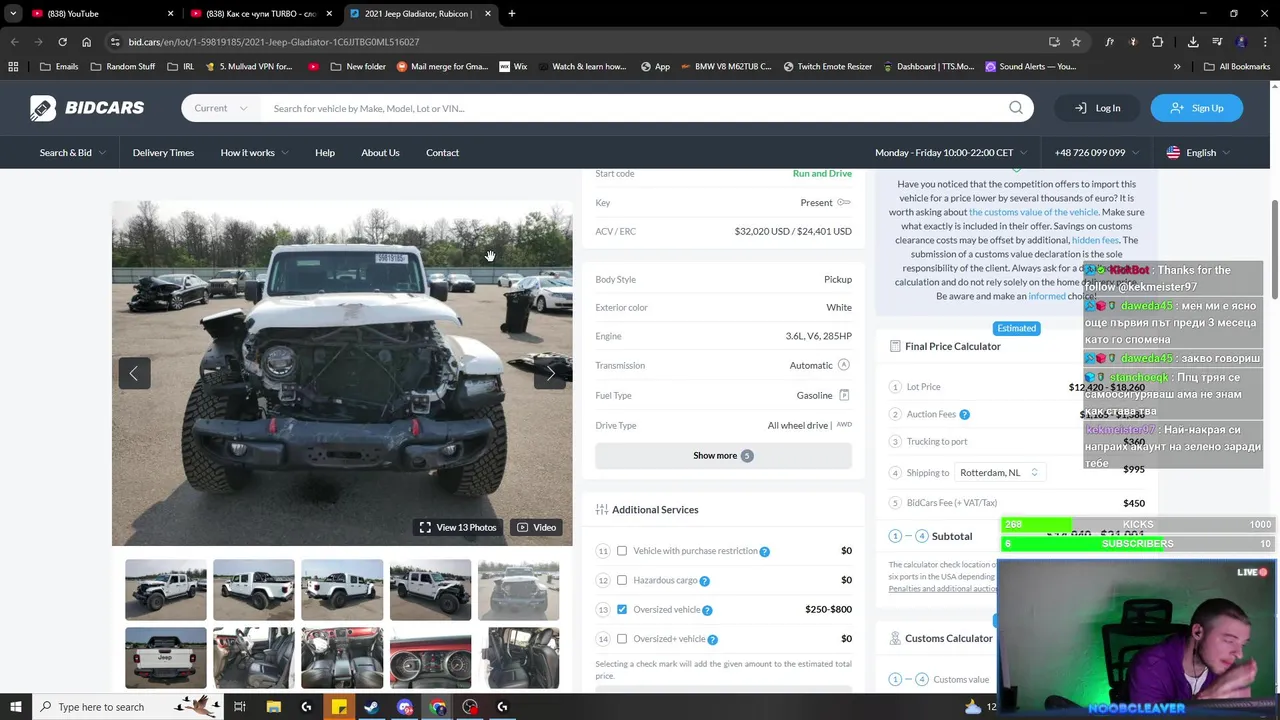Enable Hazardous cargo checkbox
Image resolution: width=1280 pixels, height=720 pixels.
(x=622, y=580)
